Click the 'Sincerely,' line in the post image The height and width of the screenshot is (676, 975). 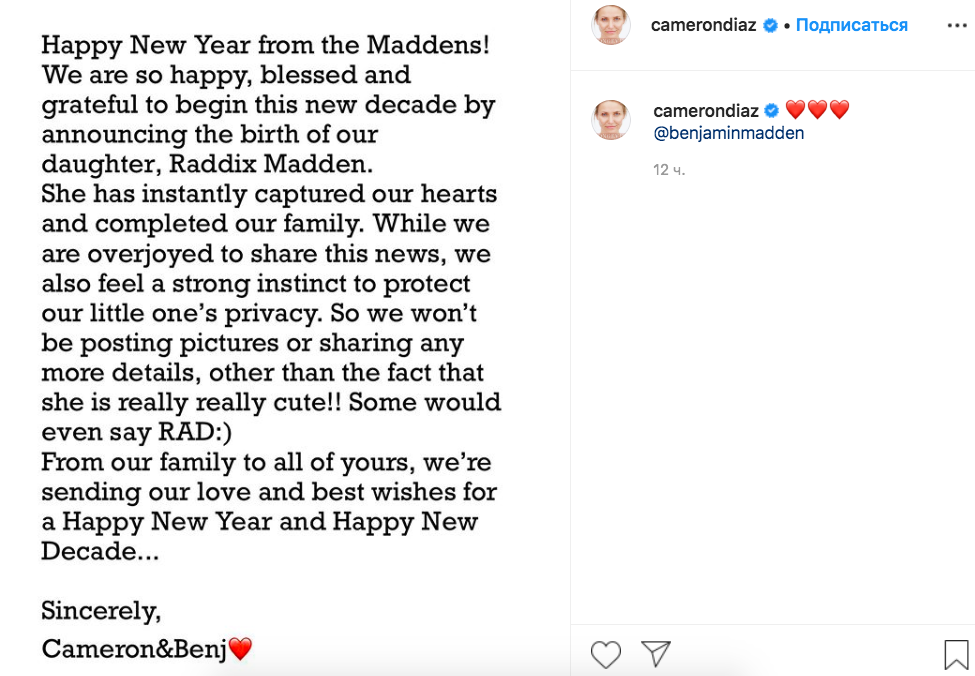pos(101,611)
